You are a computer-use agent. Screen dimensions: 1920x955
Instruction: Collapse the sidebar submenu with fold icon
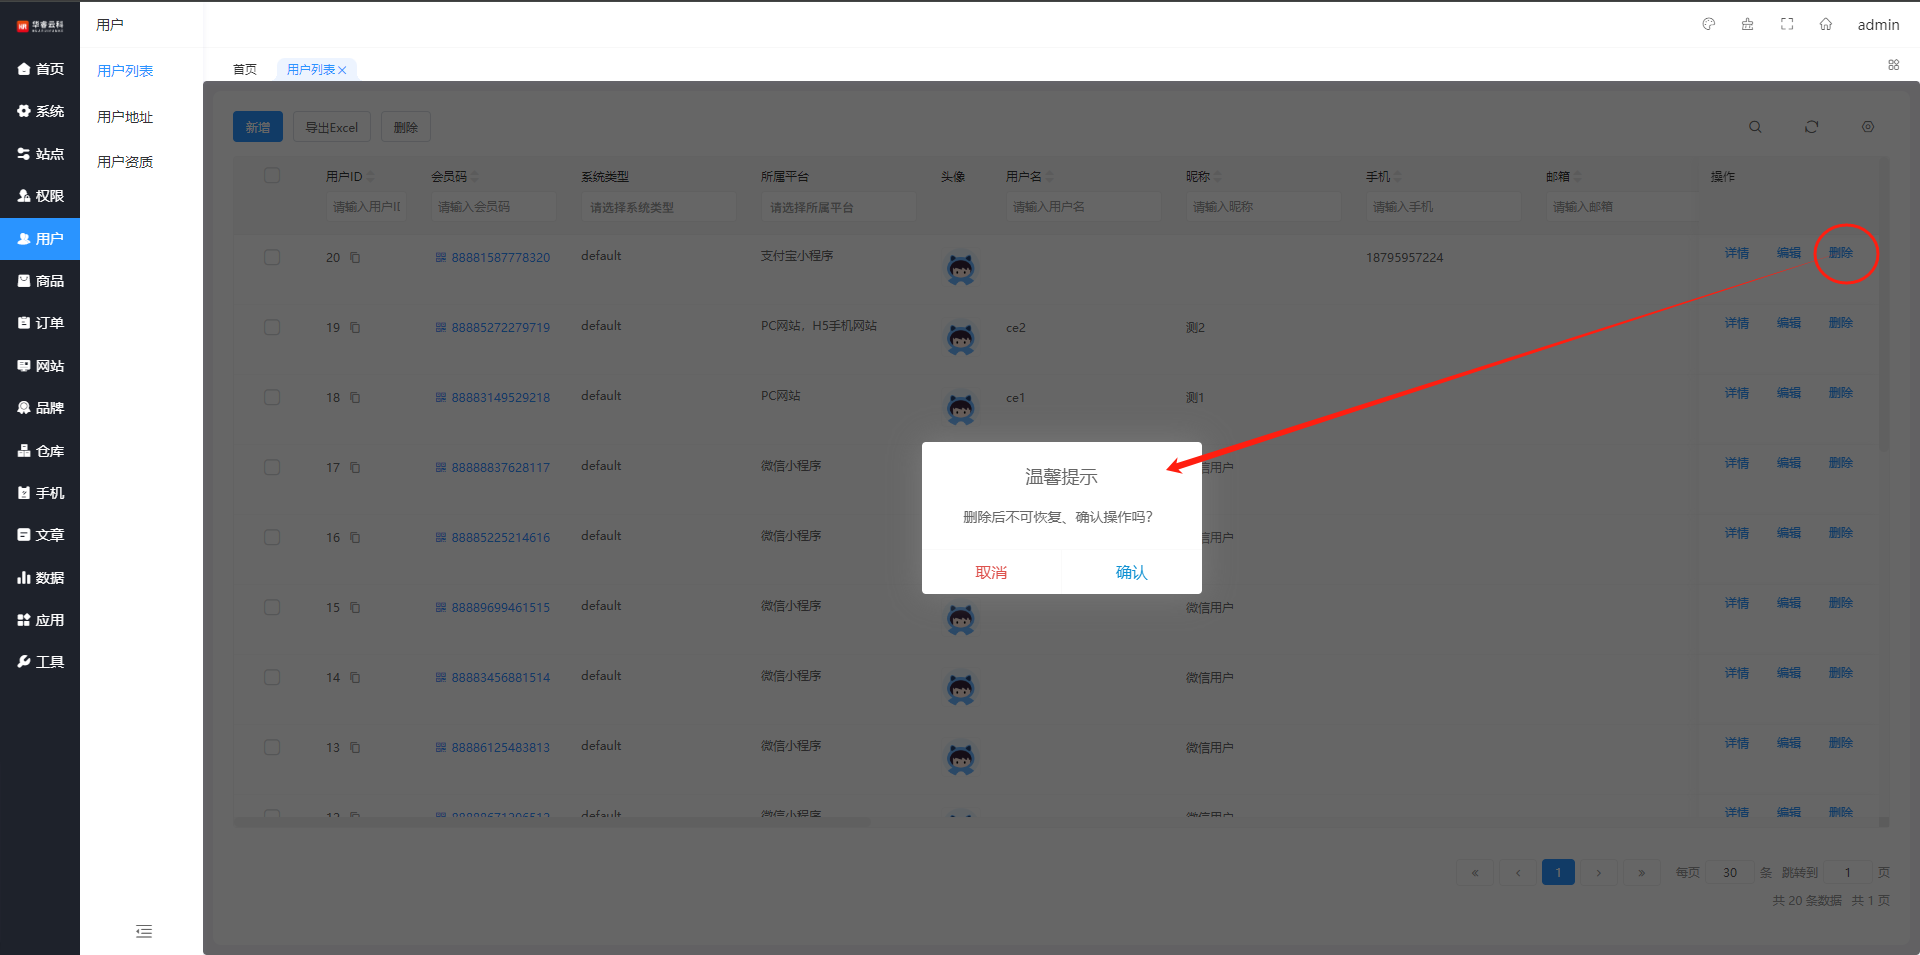(x=144, y=931)
